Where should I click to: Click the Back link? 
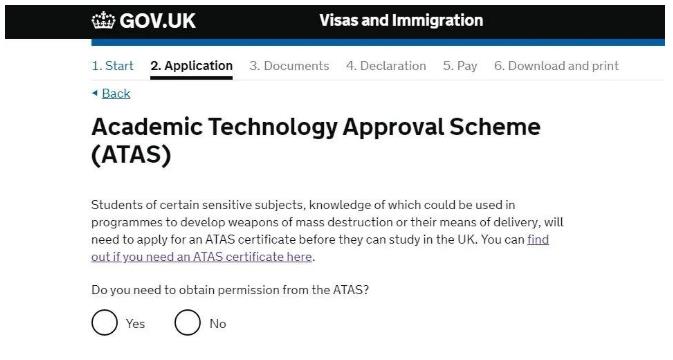point(116,94)
